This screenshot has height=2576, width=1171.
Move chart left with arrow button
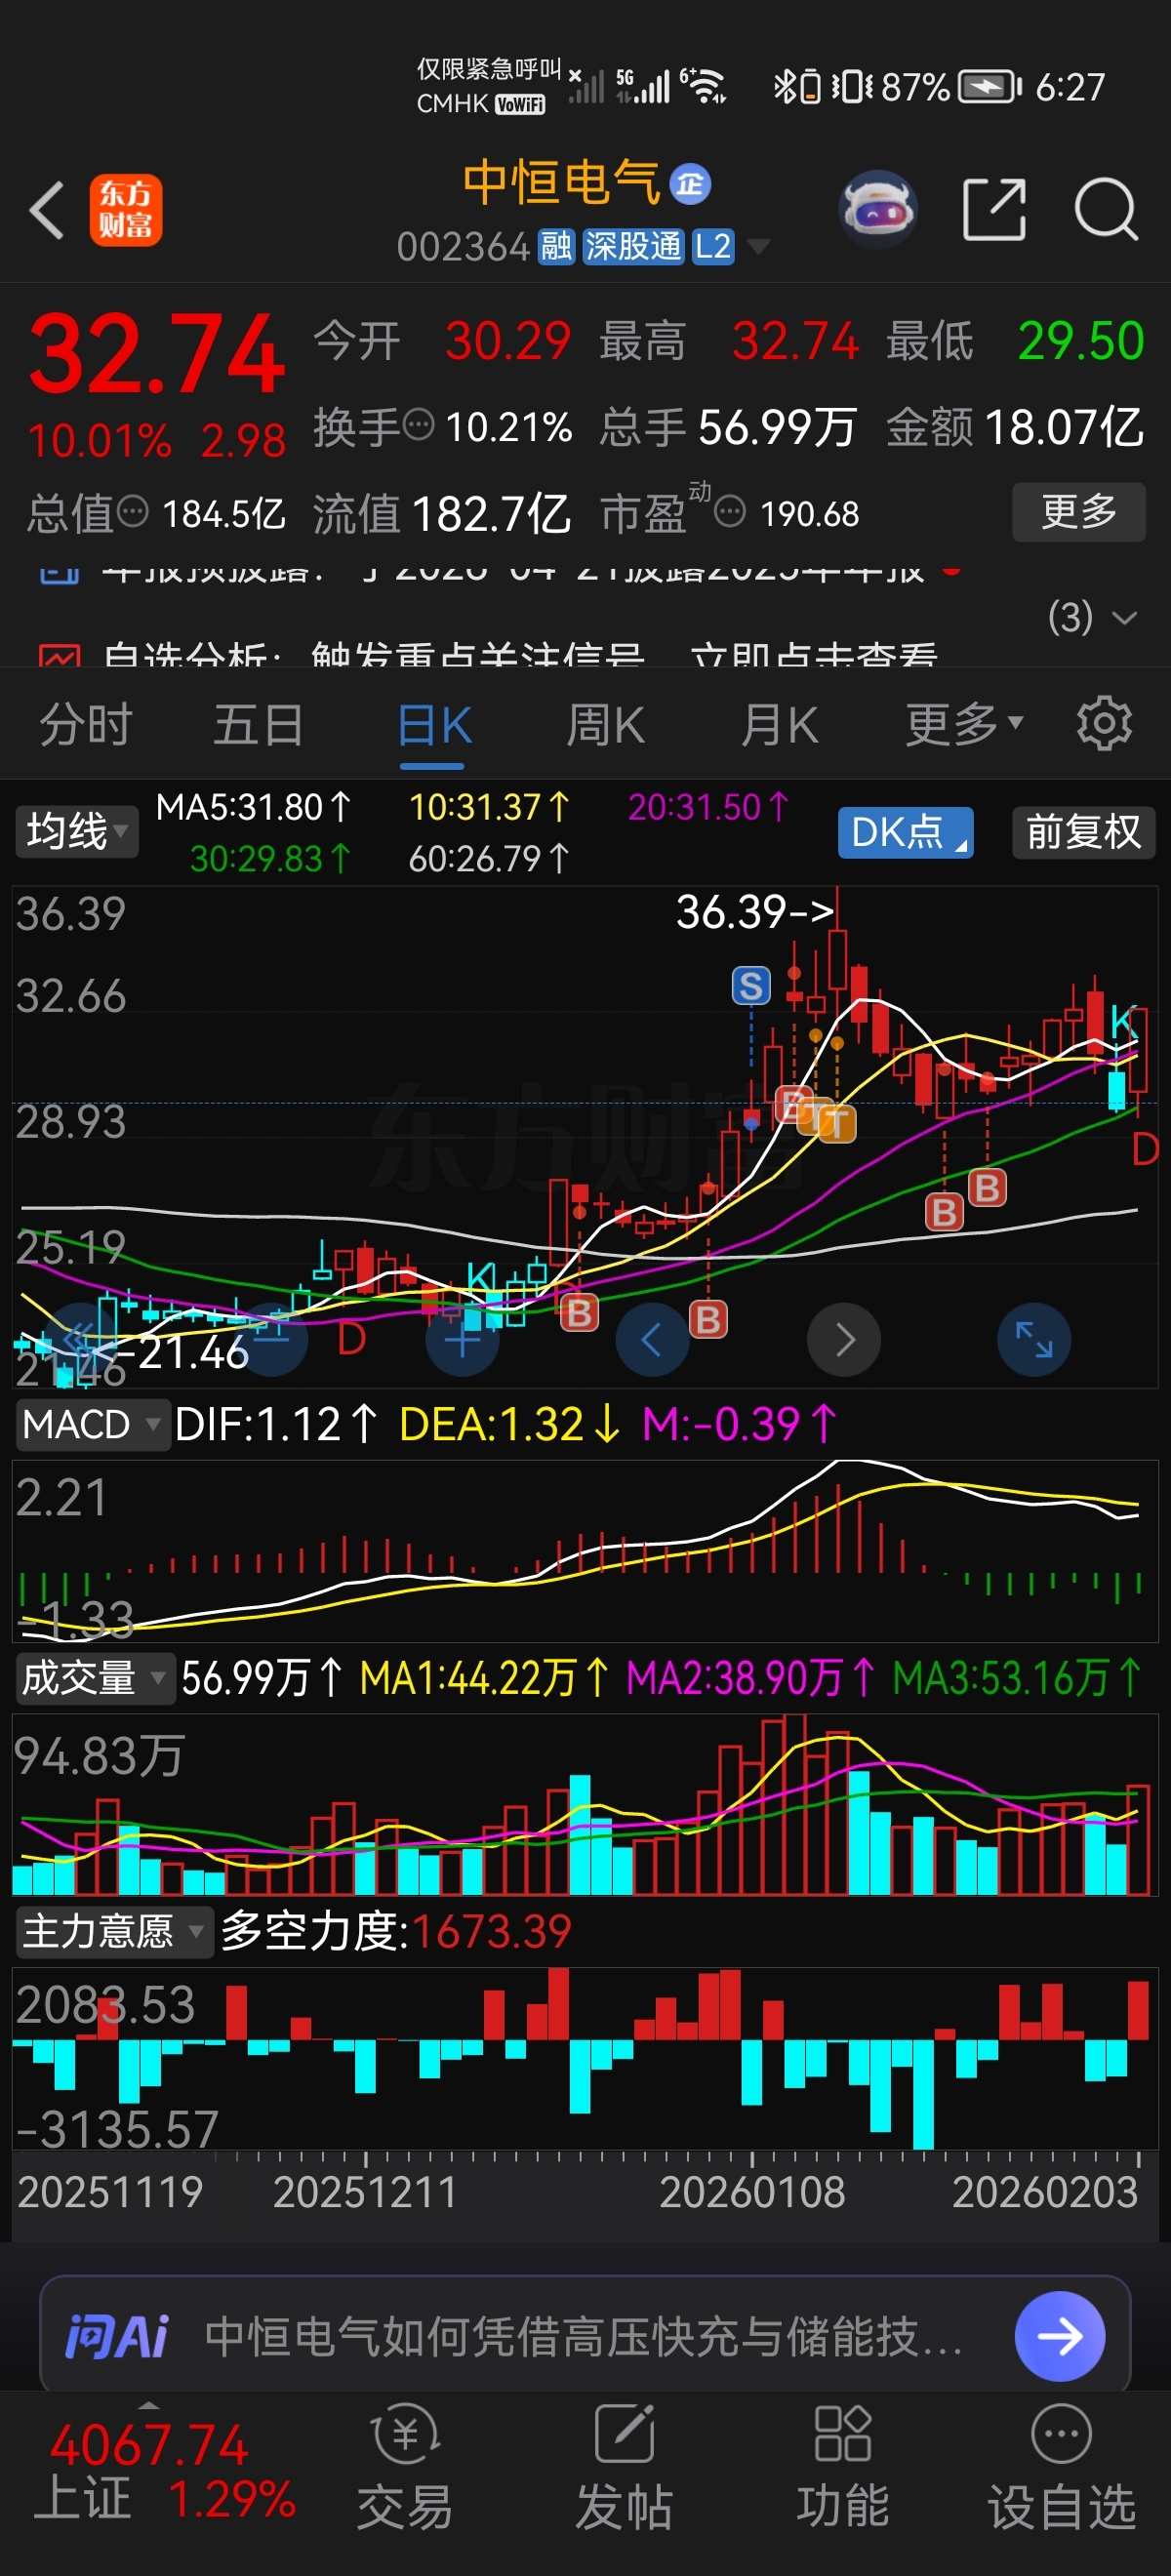tap(652, 1340)
